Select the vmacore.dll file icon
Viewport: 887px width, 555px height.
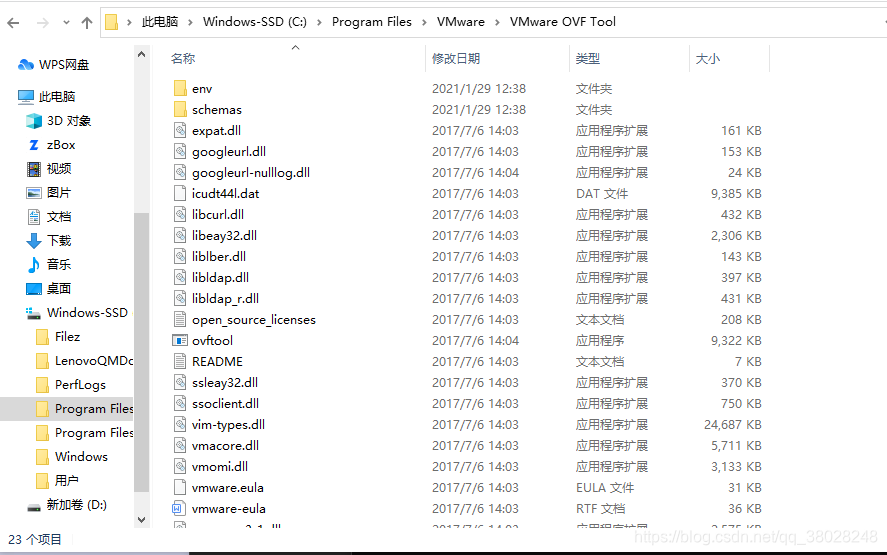coord(180,445)
